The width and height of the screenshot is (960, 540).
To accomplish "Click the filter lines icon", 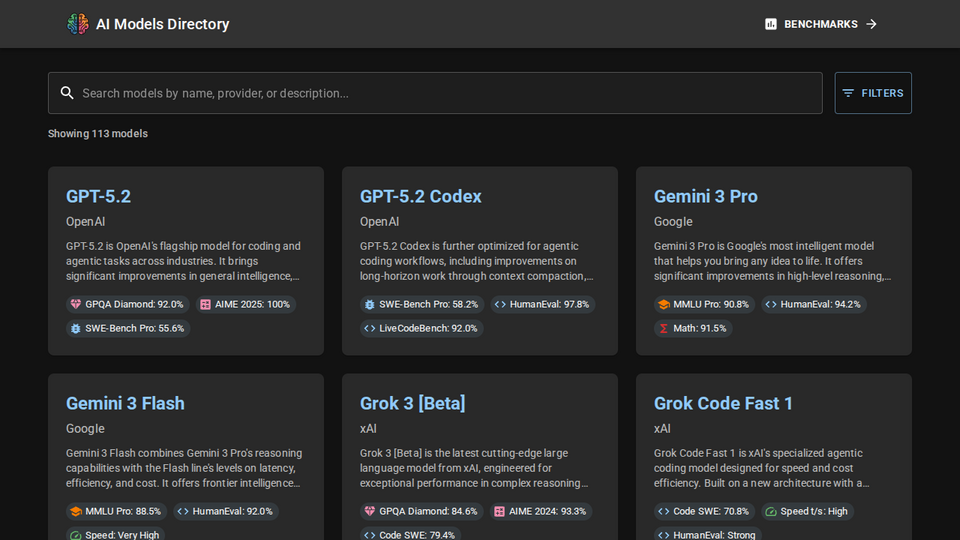I will (848, 93).
